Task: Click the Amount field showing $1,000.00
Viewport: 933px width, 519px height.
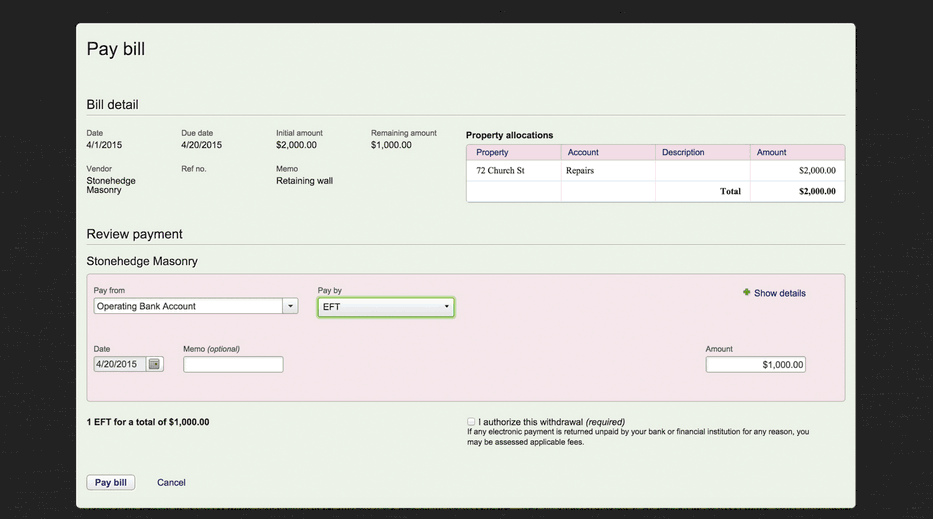Action: point(756,364)
